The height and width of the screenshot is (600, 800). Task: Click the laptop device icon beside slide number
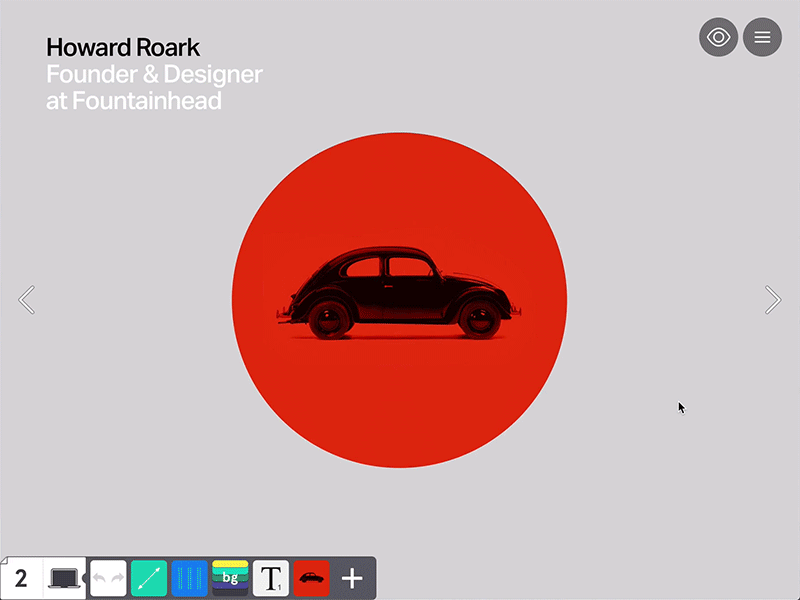coord(62,576)
